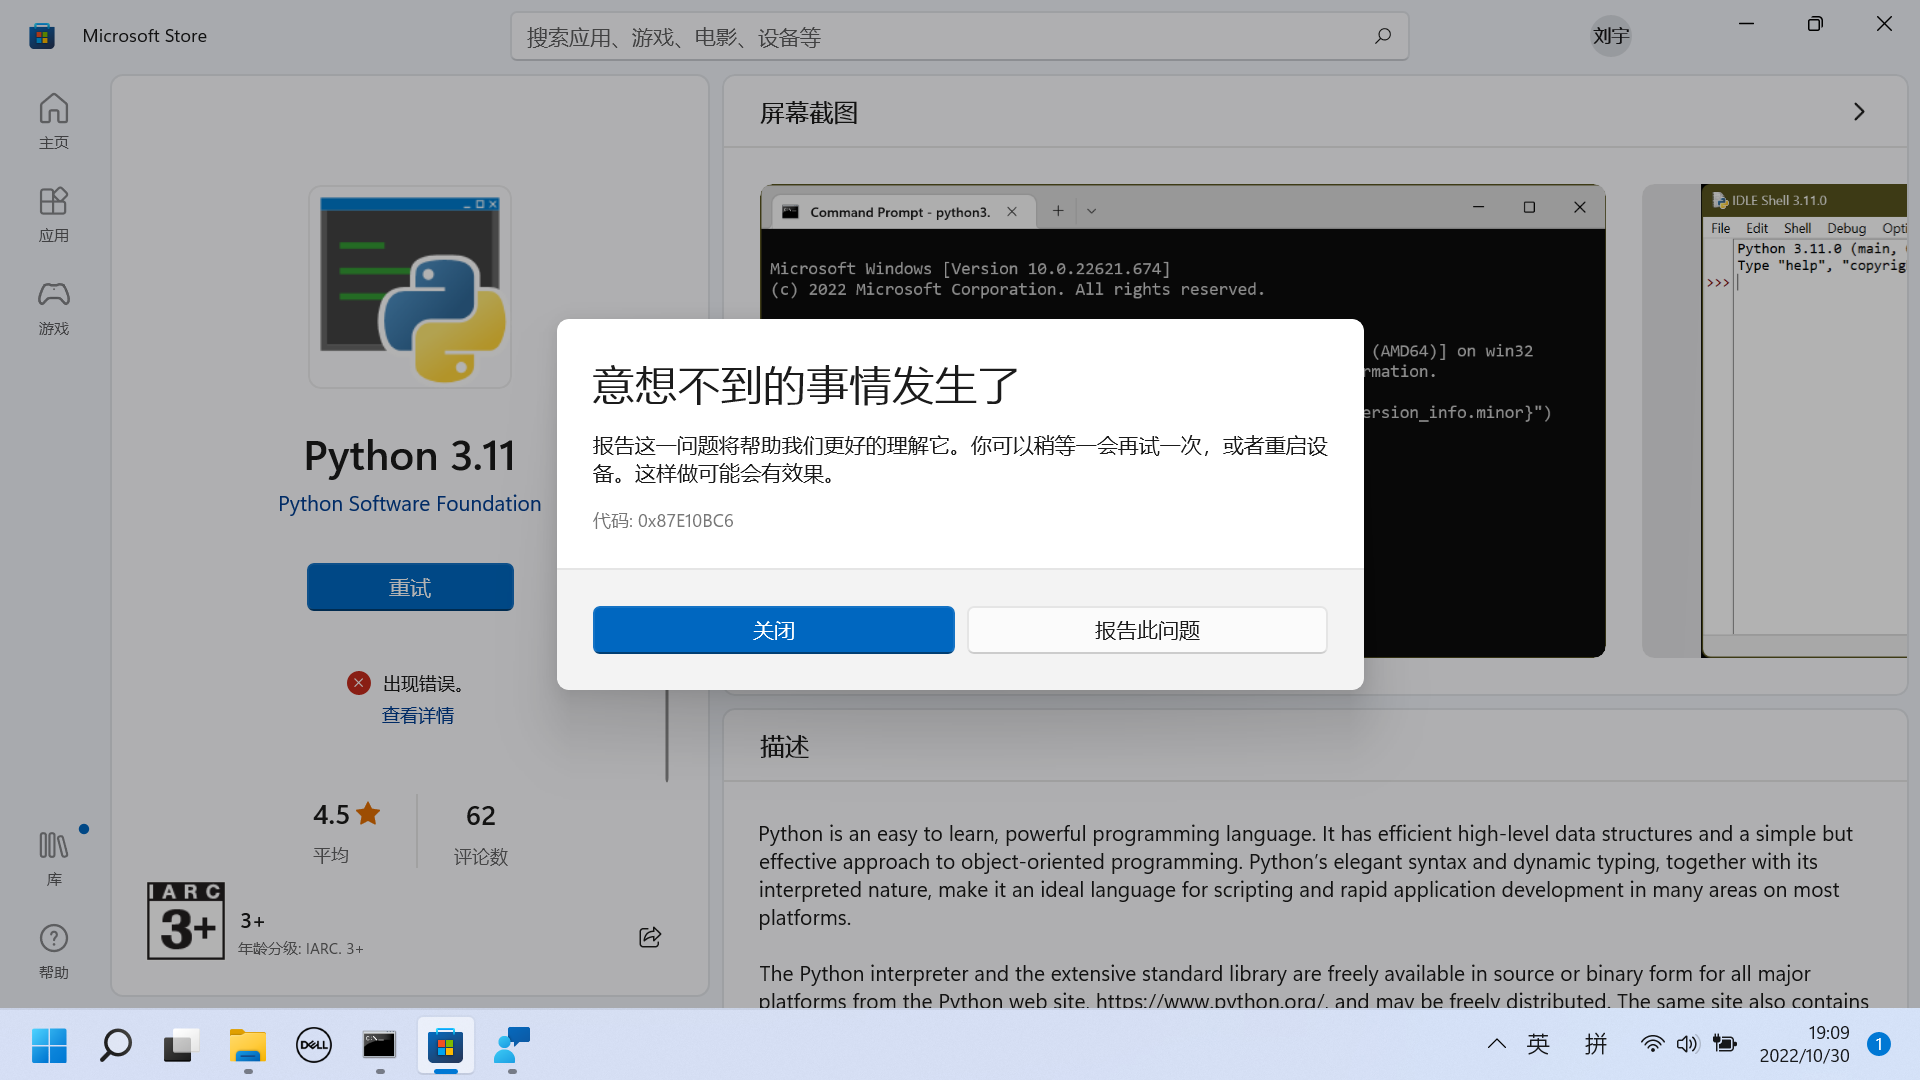Close the error dialog with 关闭
This screenshot has width=1920, height=1080.
pyautogui.click(x=773, y=630)
